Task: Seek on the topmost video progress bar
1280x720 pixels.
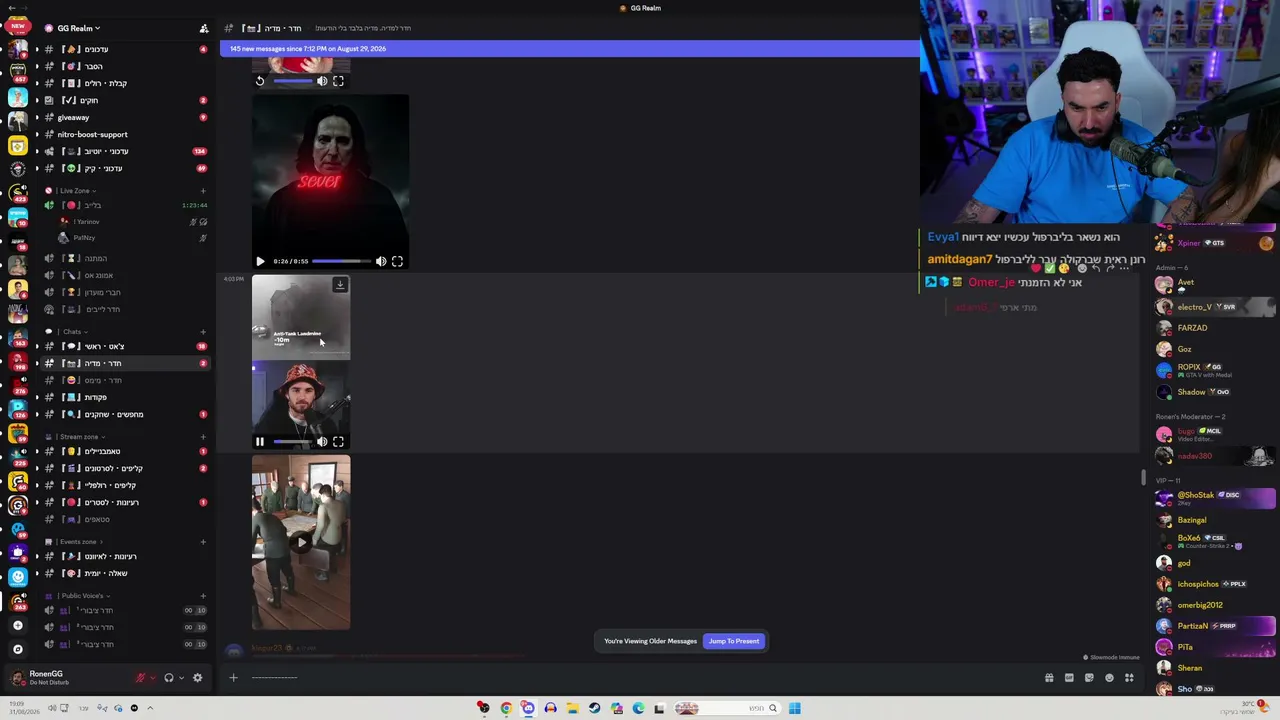Action: 292,81
